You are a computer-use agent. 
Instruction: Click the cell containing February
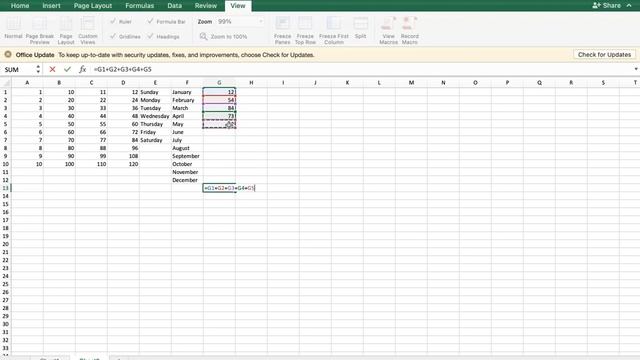click(x=187, y=100)
